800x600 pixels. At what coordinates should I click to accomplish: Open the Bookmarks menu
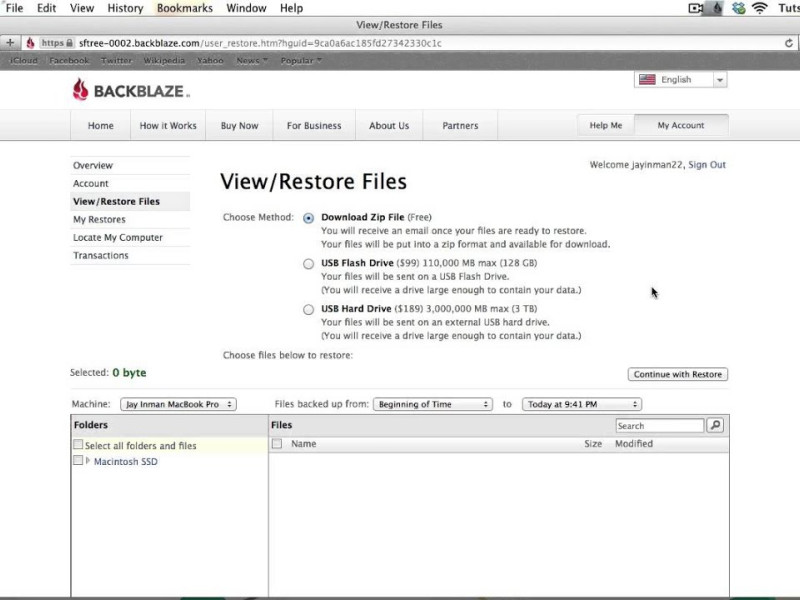tap(185, 8)
